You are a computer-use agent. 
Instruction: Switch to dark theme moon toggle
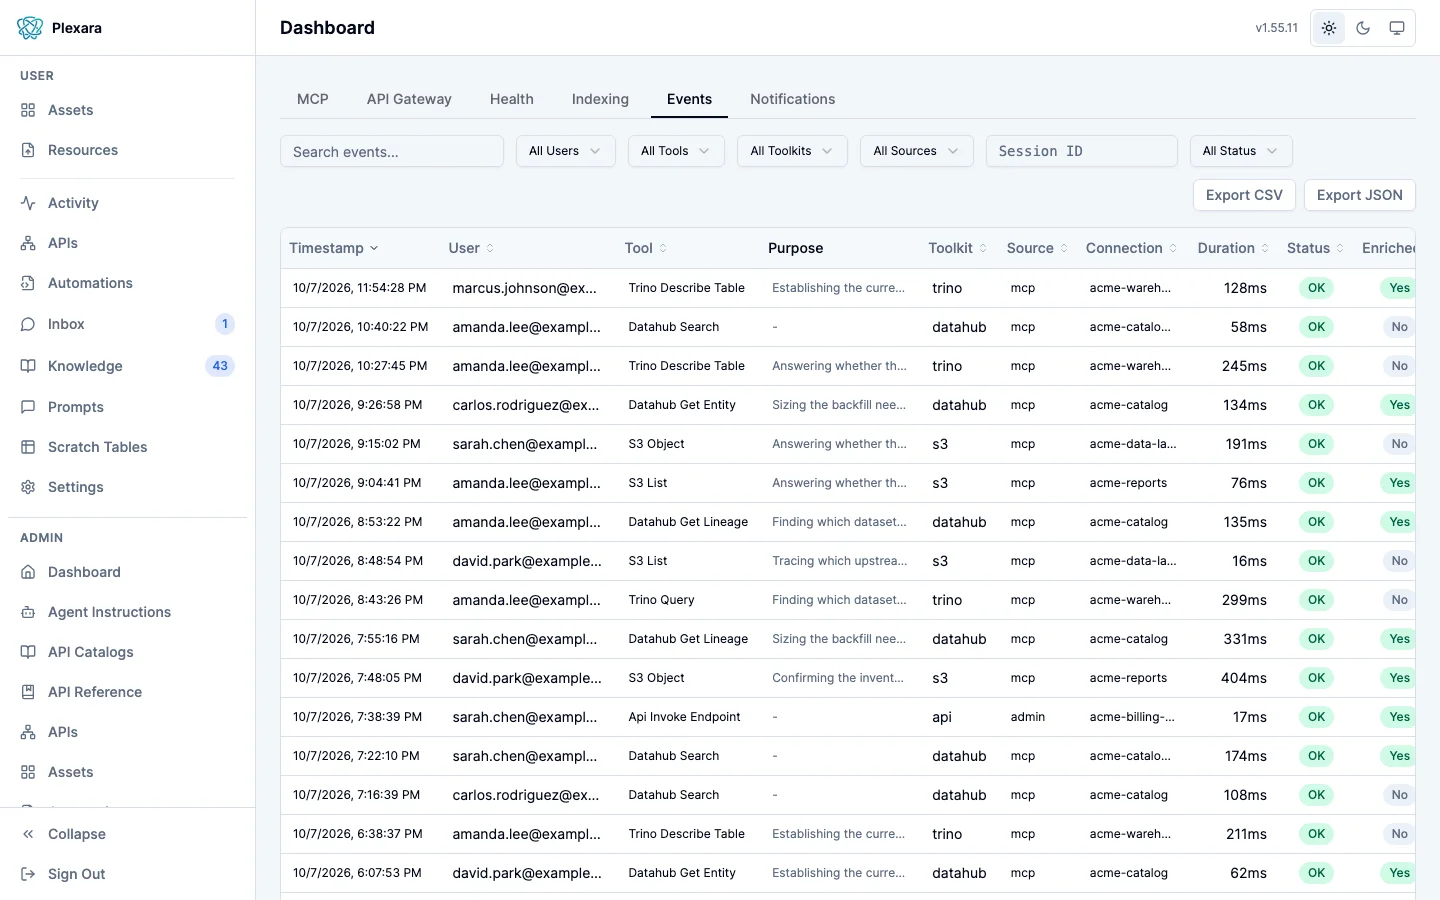[x=1363, y=28]
